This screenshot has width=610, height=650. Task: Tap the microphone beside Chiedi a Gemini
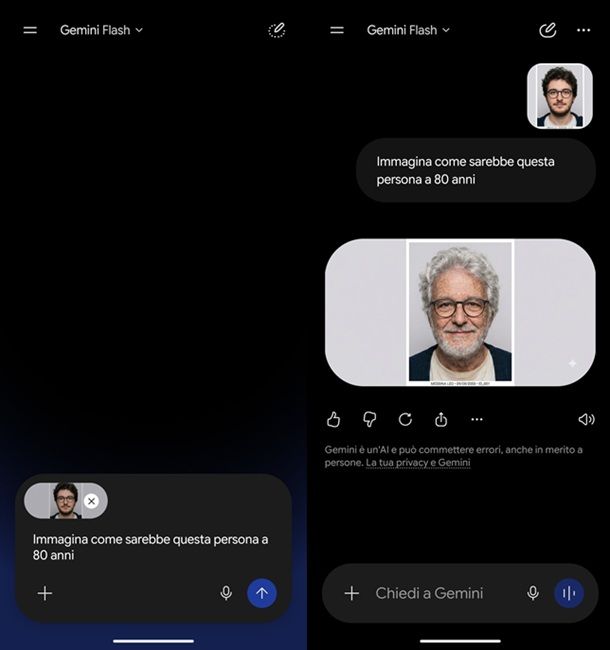click(533, 593)
